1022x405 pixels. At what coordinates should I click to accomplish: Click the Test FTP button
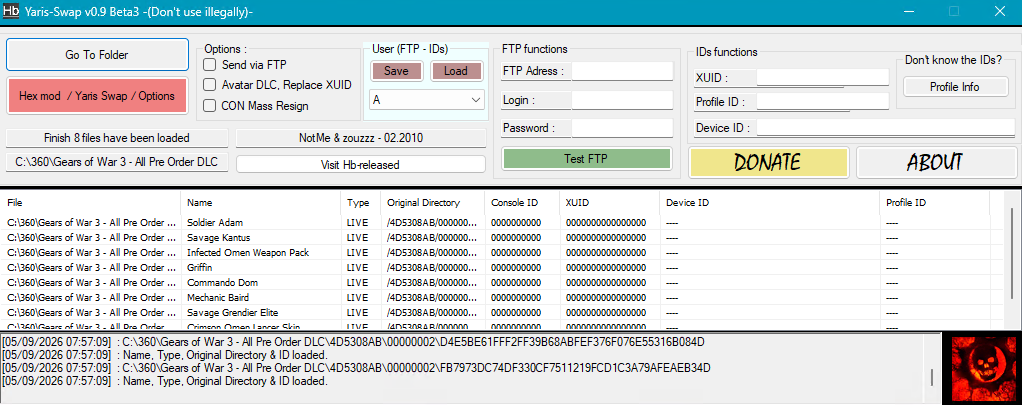[x=586, y=158]
